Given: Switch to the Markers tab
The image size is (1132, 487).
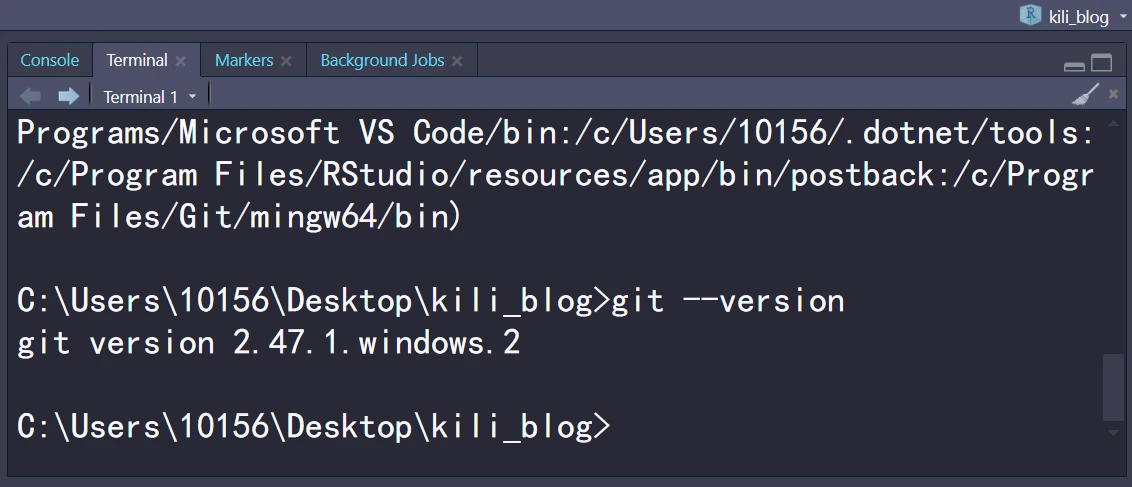Looking at the screenshot, I should pyautogui.click(x=243, y=60).
